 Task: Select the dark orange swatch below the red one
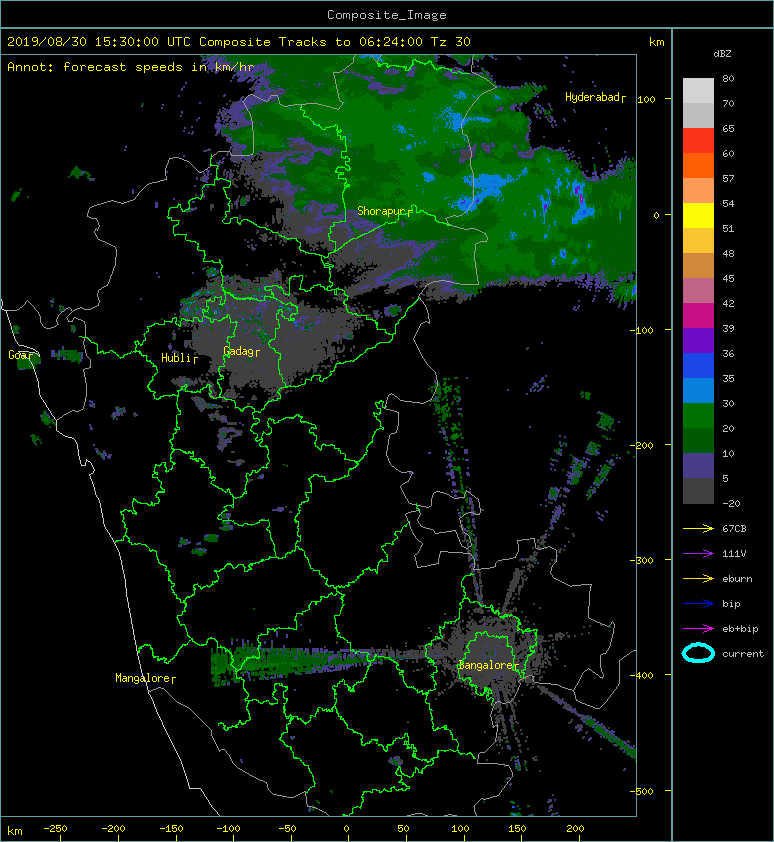pyautogui.click(x=698, y=166)
